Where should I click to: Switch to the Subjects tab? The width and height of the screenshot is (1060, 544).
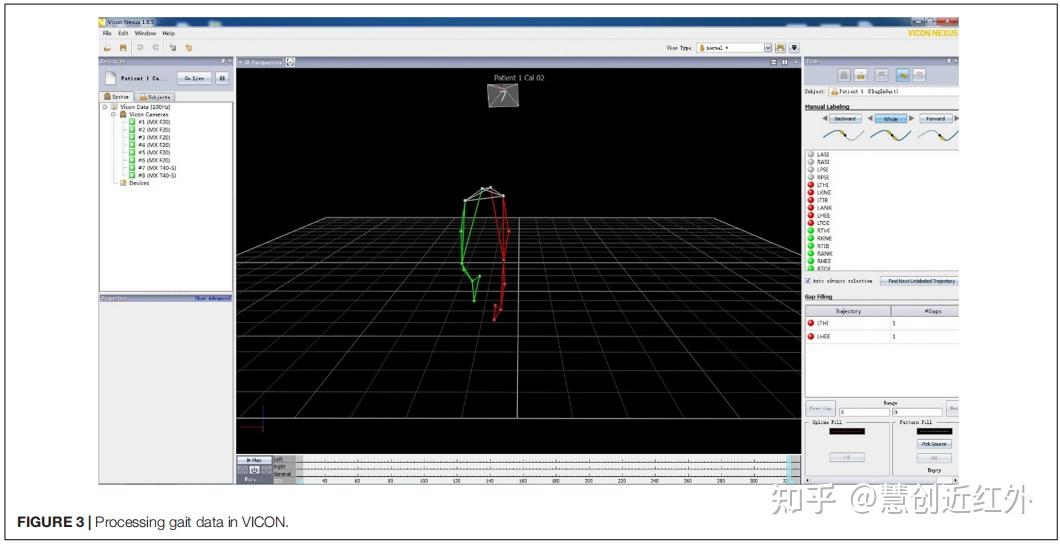[x=155, y=97]
